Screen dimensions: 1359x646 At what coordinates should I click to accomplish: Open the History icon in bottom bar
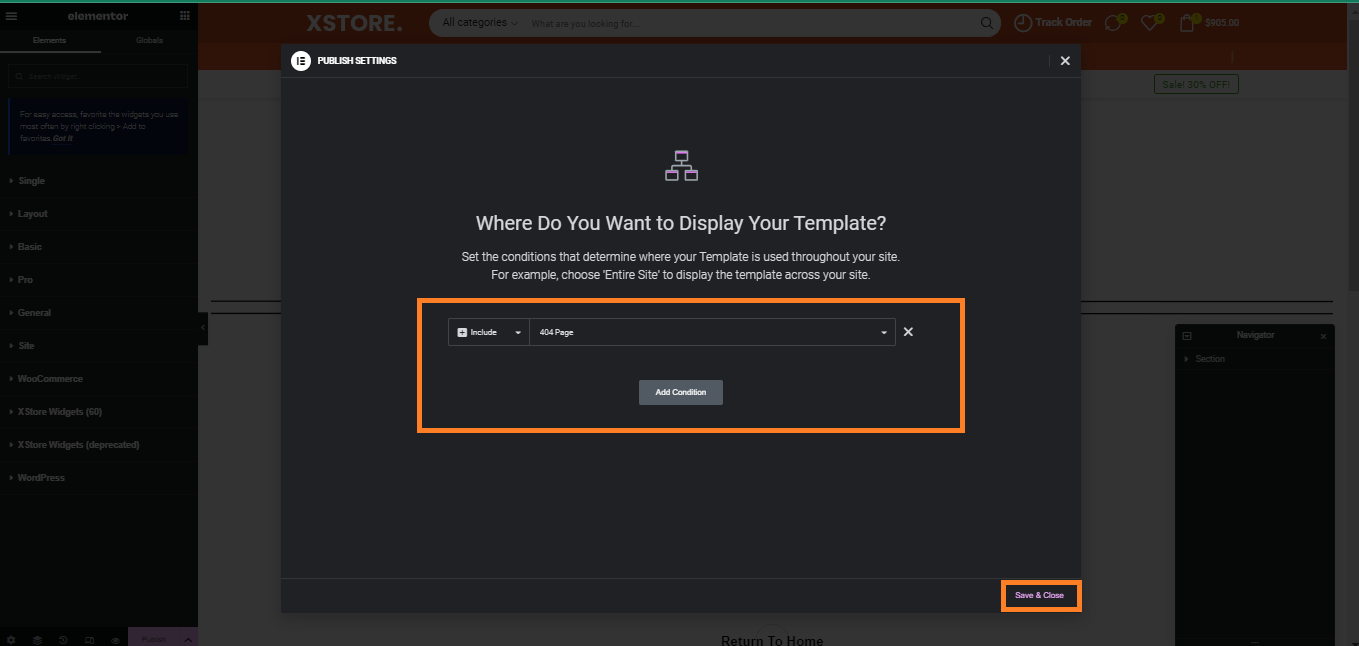pos(63,640)
